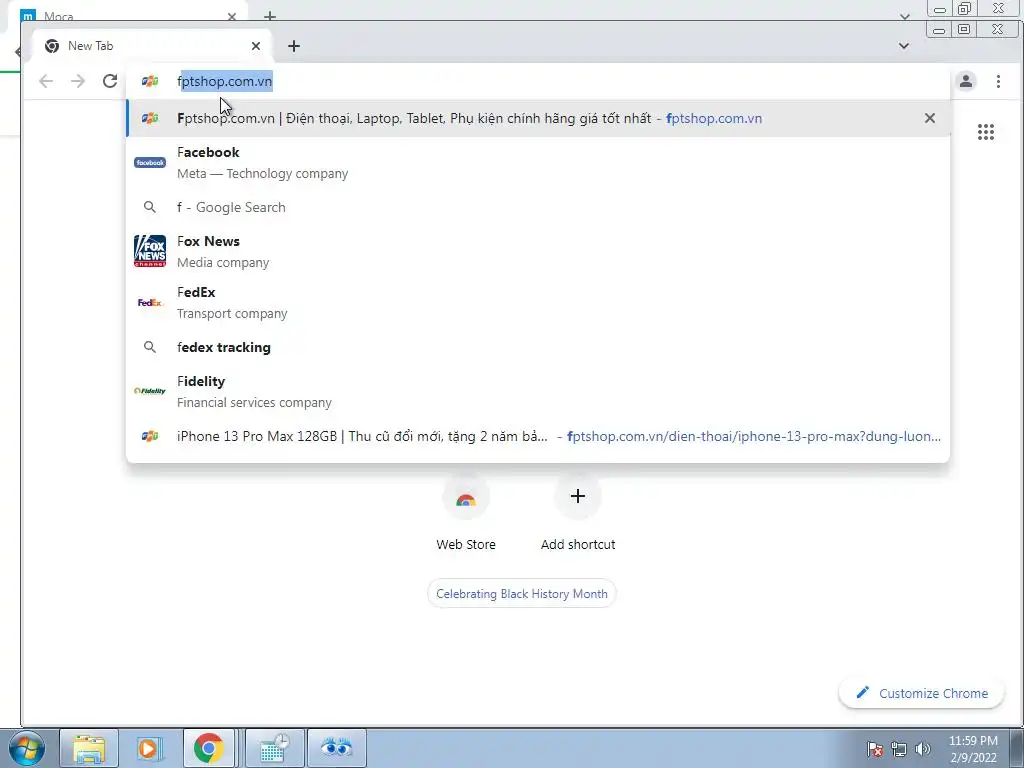This screenshot has height=768, width=1024.
Task: Click the Celebrating Black History Month link
Action: (522, 594)
